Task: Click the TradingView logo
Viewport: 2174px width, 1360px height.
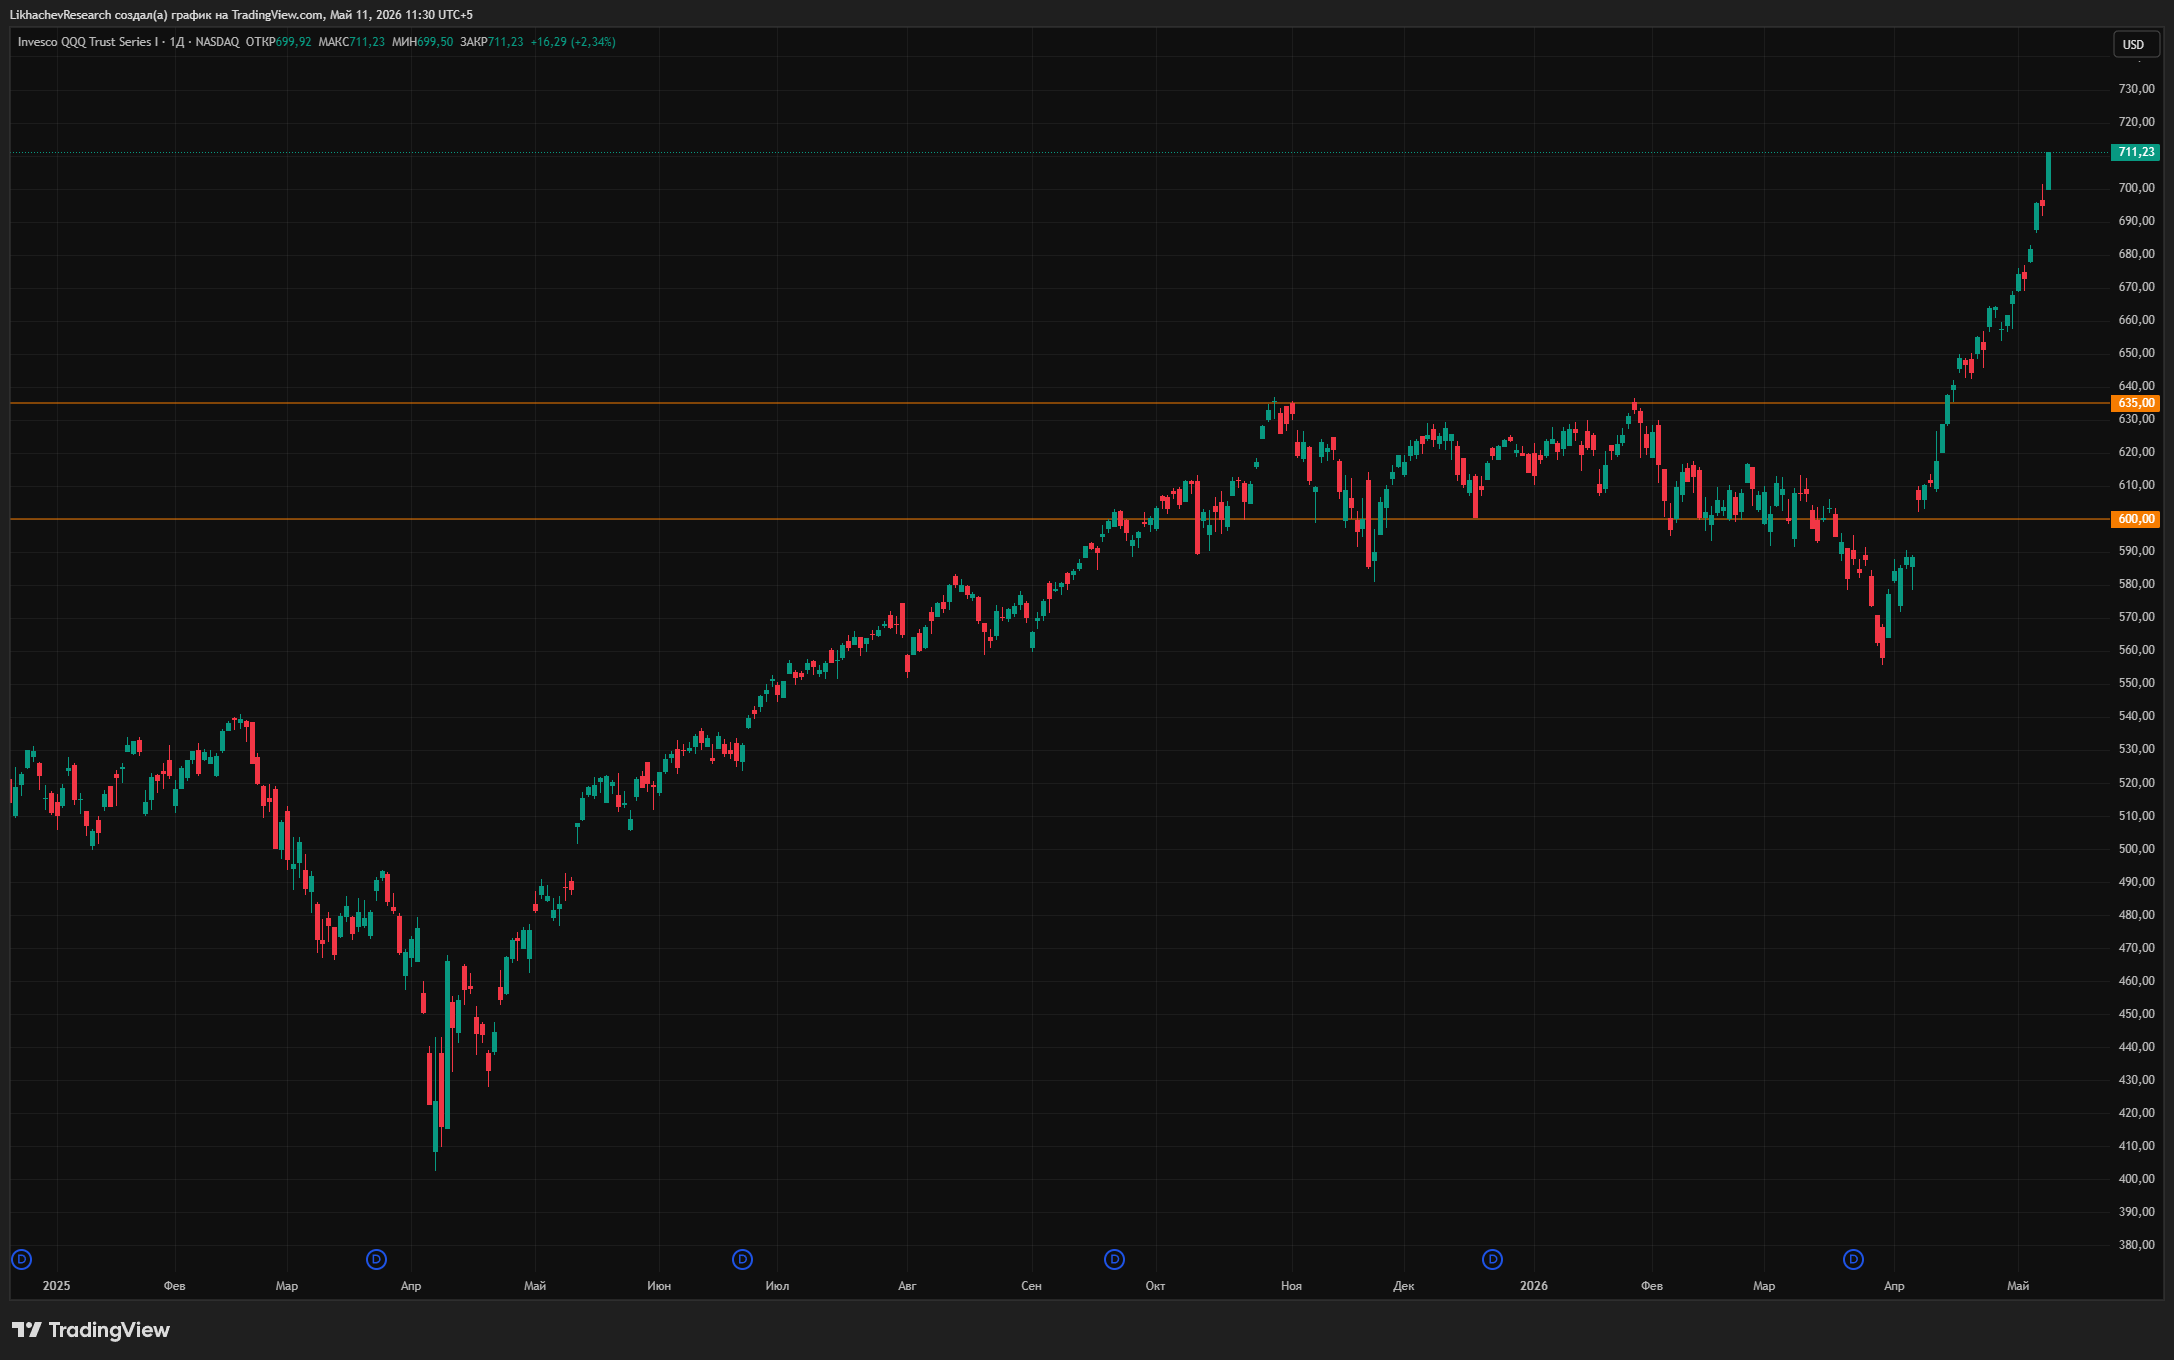Action: [91, 1330]
